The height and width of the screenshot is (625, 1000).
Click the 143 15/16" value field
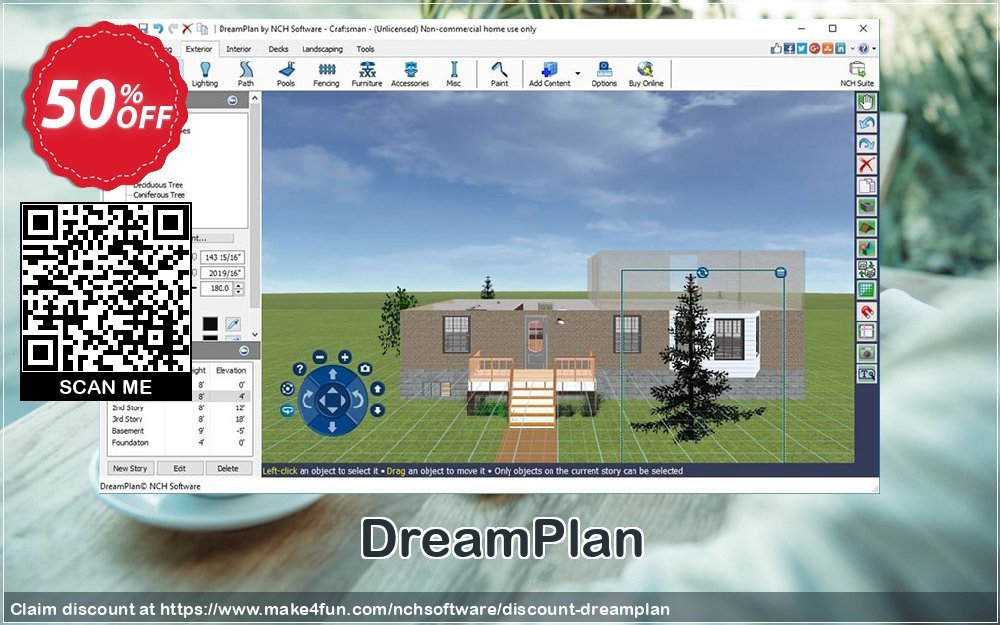pos(223,257)
